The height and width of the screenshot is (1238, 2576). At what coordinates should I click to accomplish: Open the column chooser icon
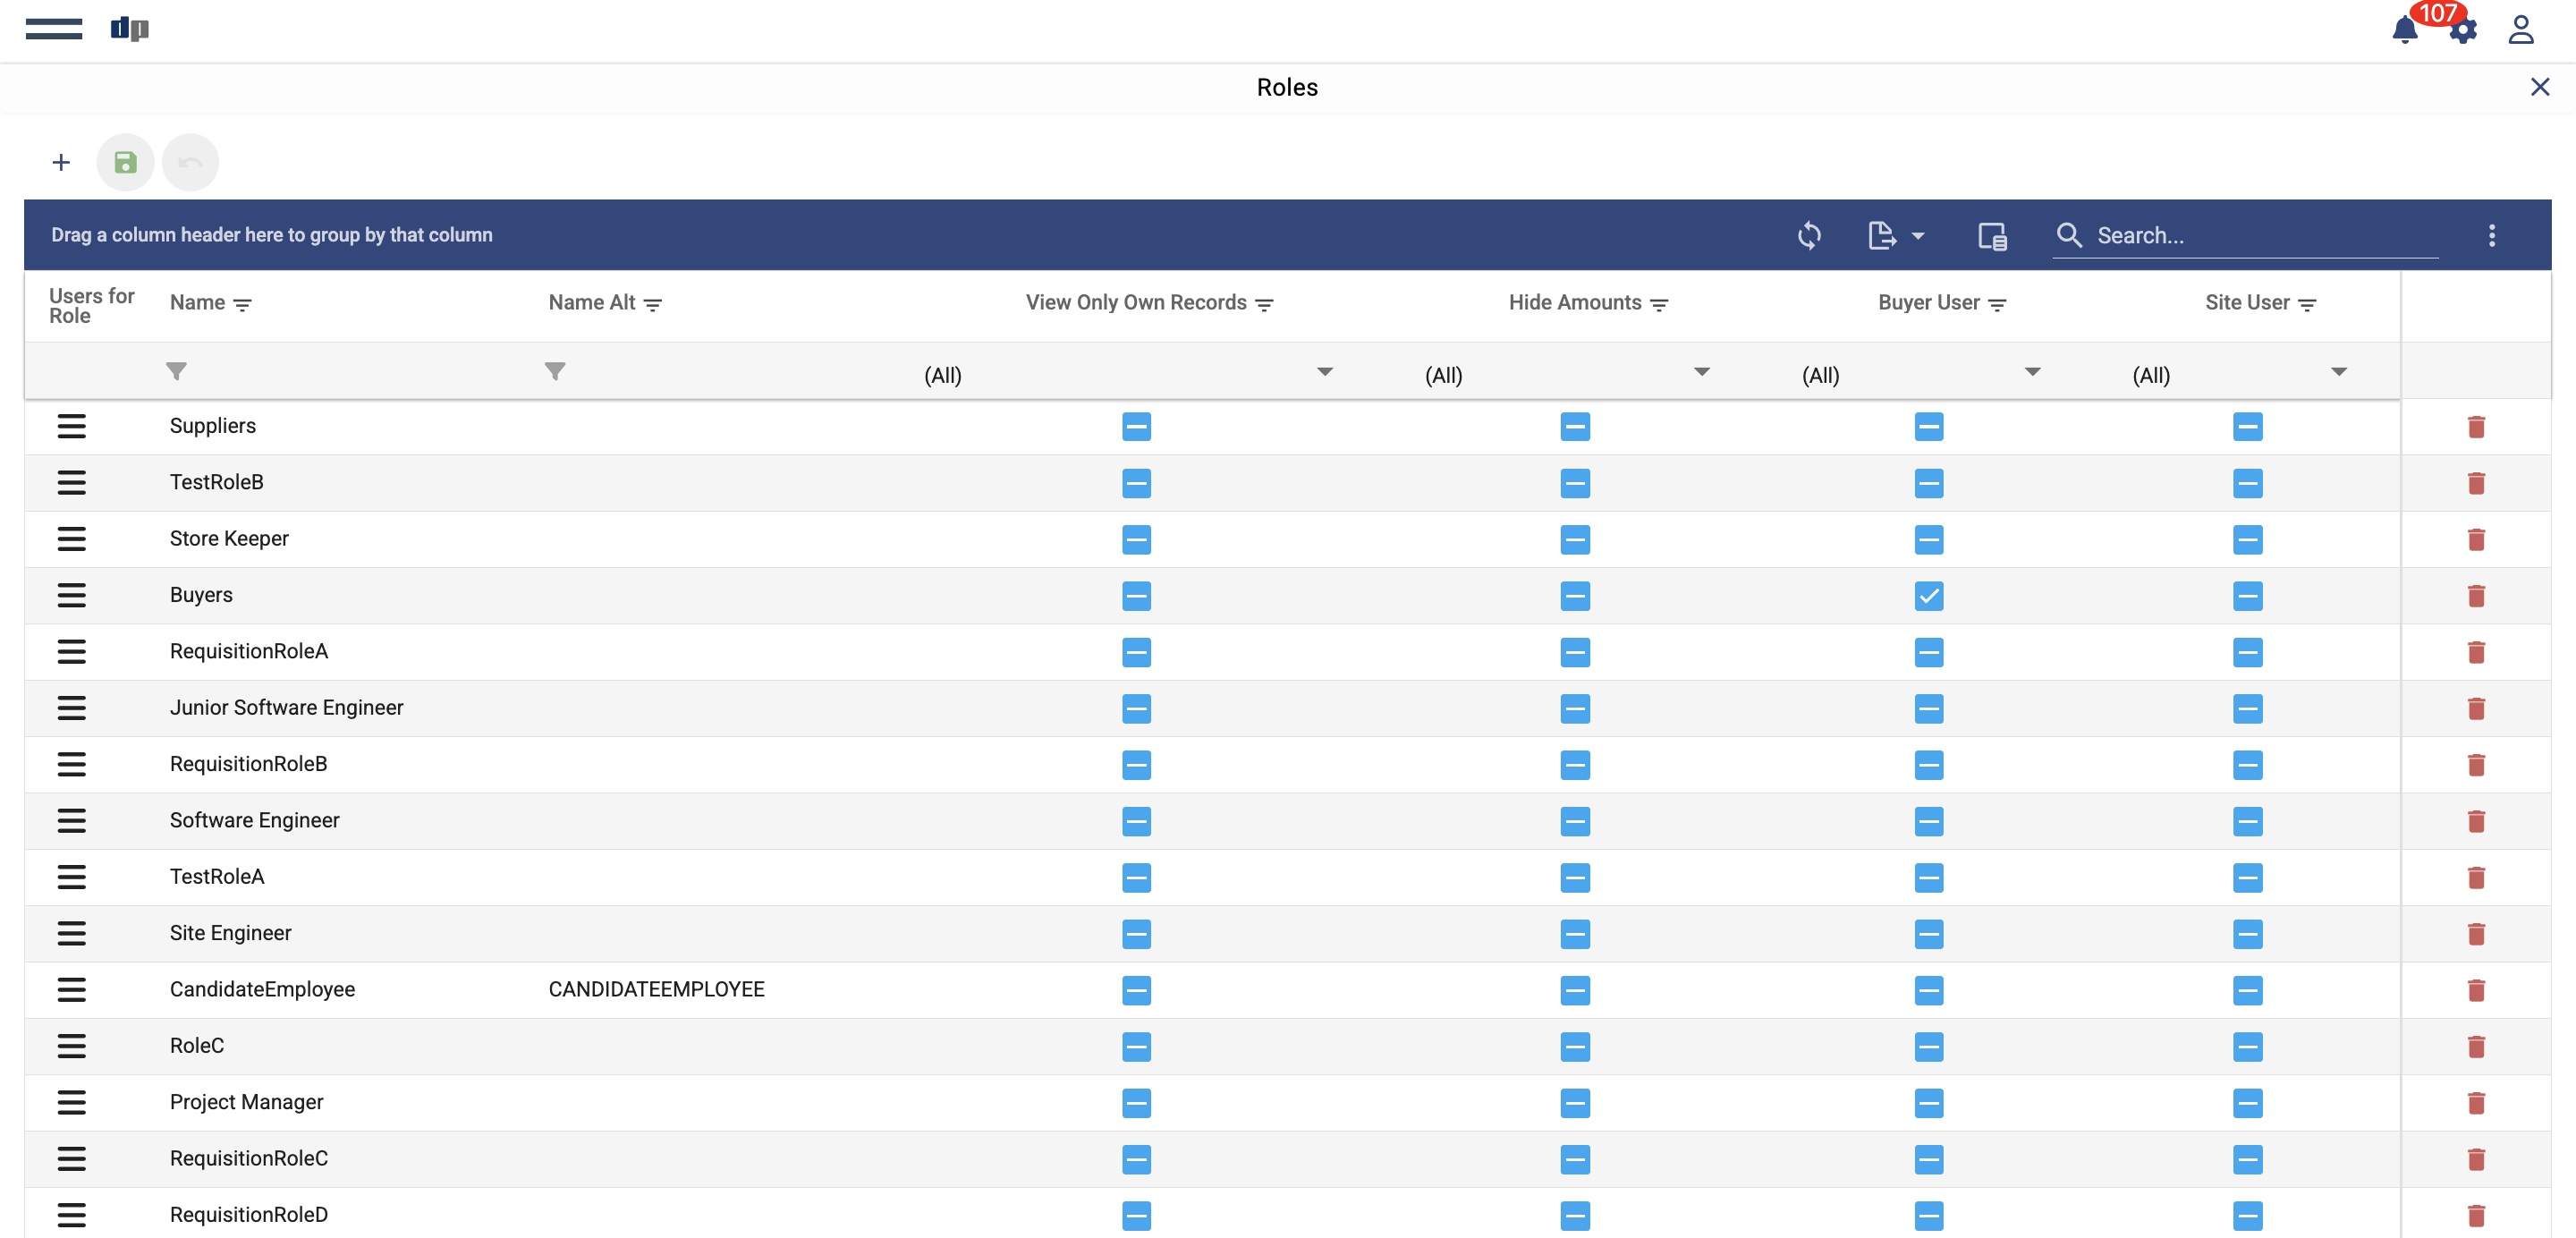1991,235
